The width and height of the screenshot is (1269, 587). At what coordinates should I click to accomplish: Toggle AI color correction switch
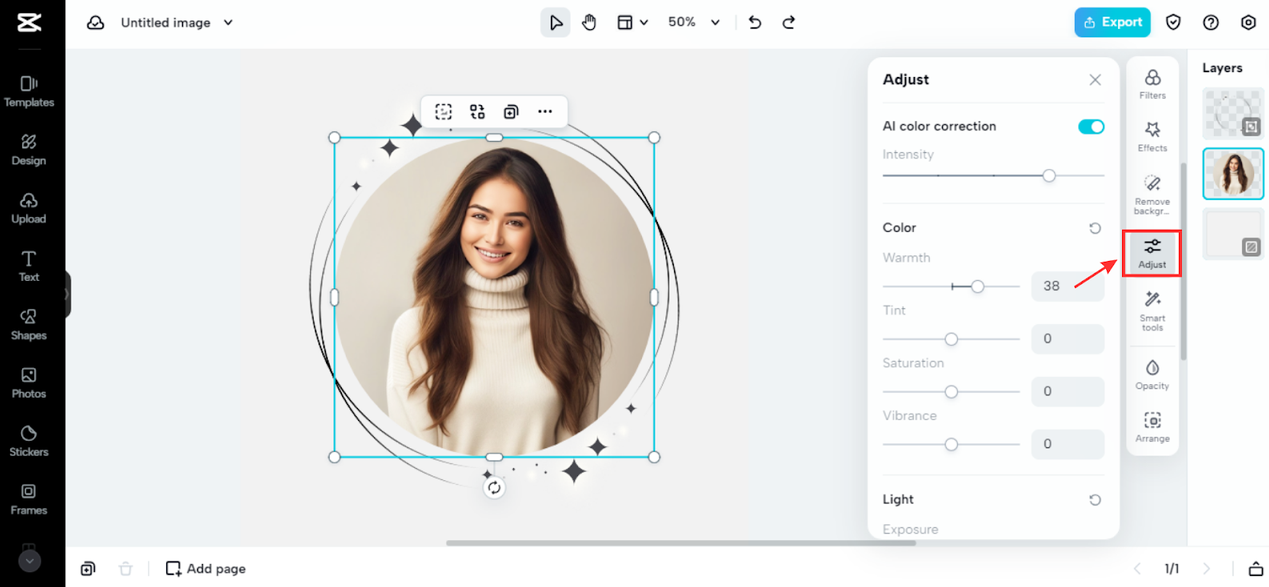(x=1091, y=127)
